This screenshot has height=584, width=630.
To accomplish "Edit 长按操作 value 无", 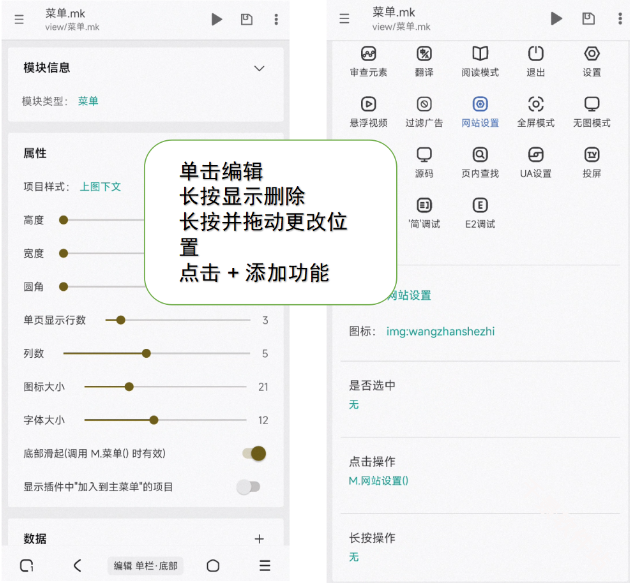I will click(354, 557).
